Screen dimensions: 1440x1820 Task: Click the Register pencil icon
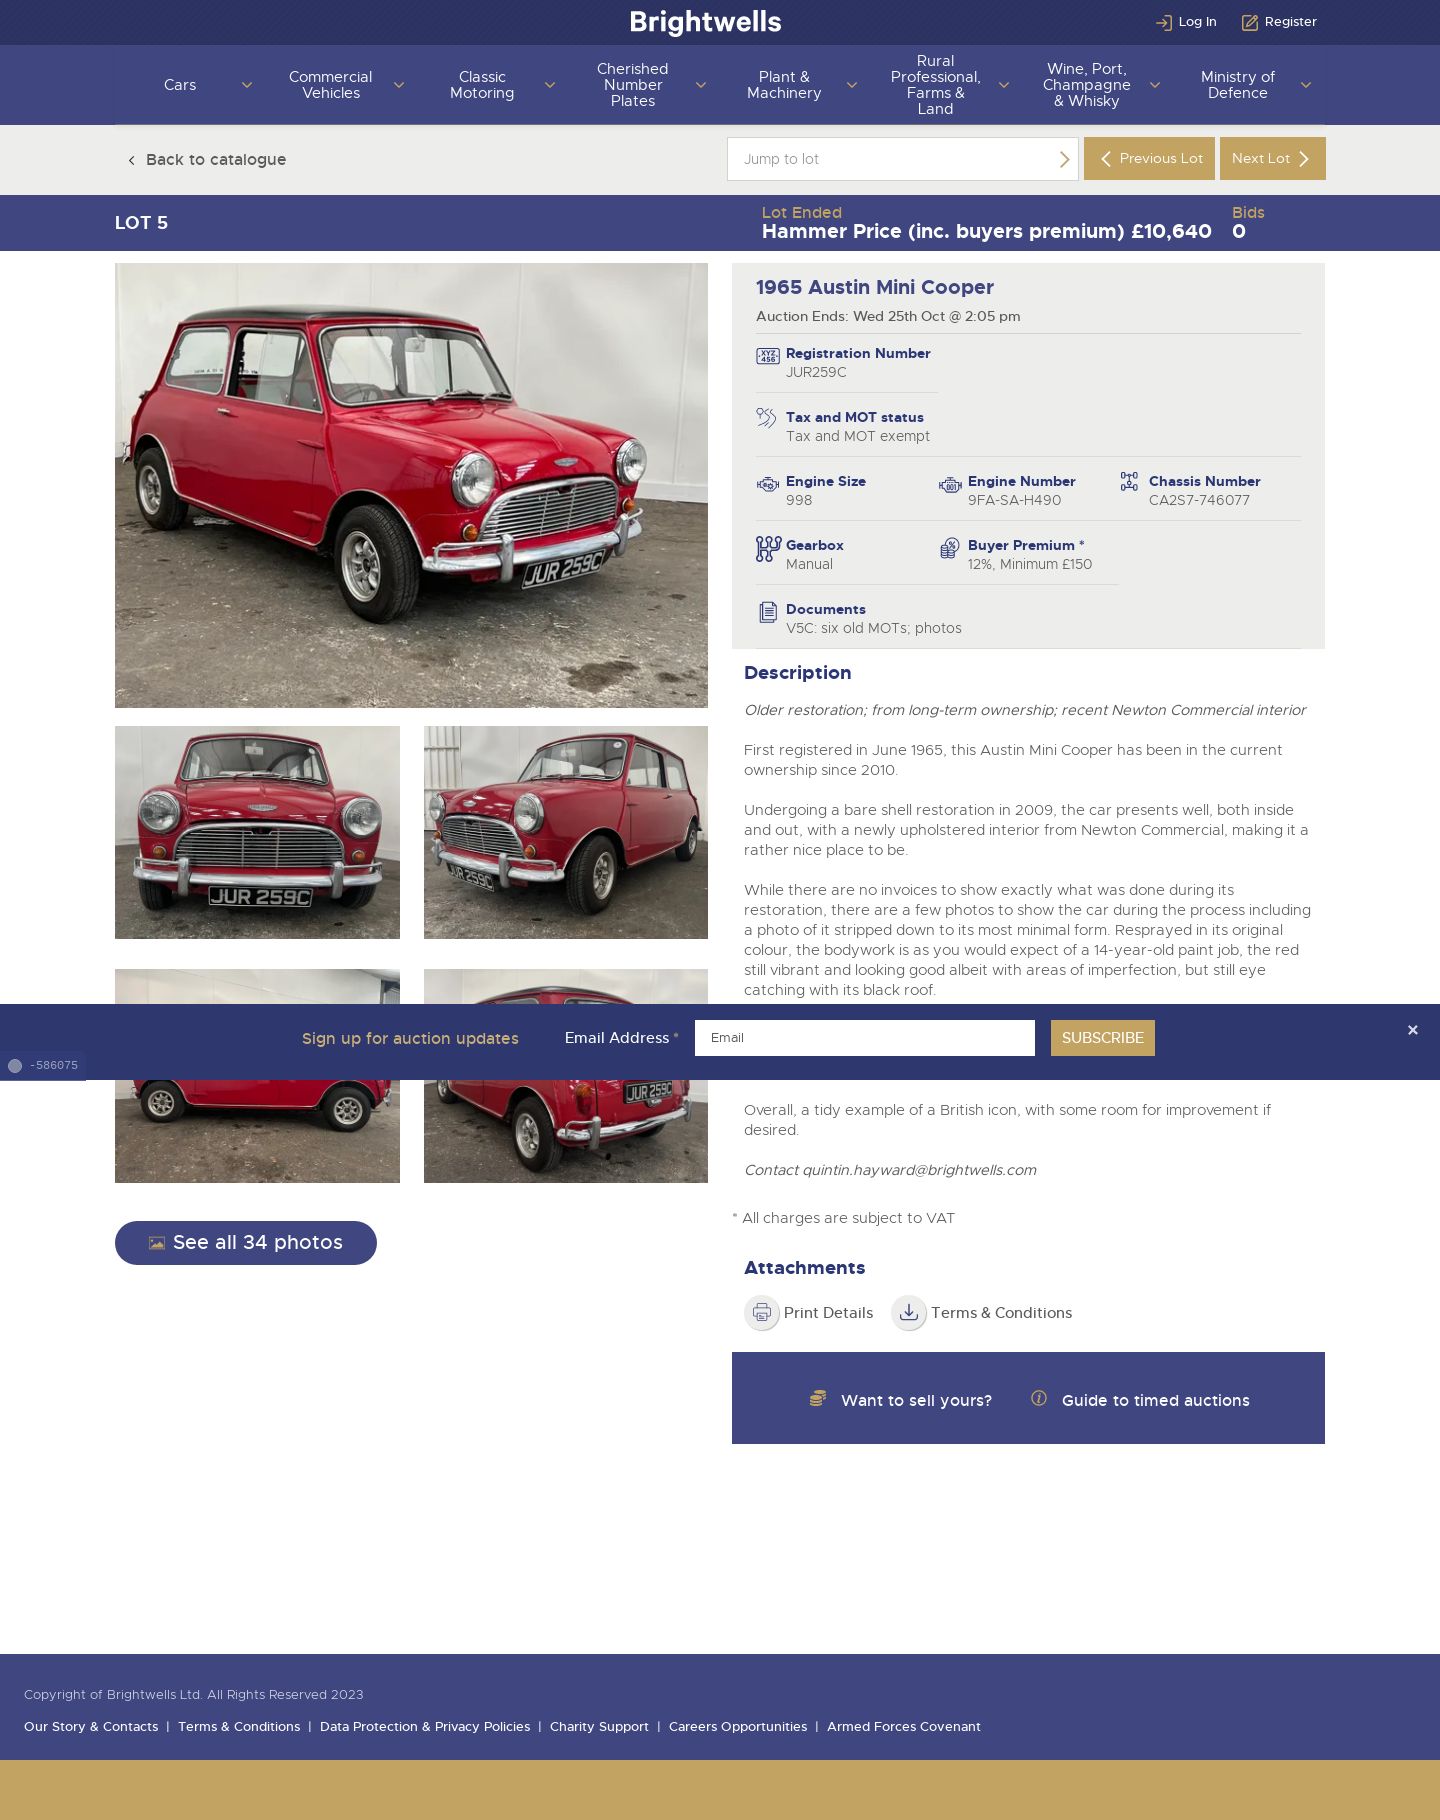(1249, 22)
